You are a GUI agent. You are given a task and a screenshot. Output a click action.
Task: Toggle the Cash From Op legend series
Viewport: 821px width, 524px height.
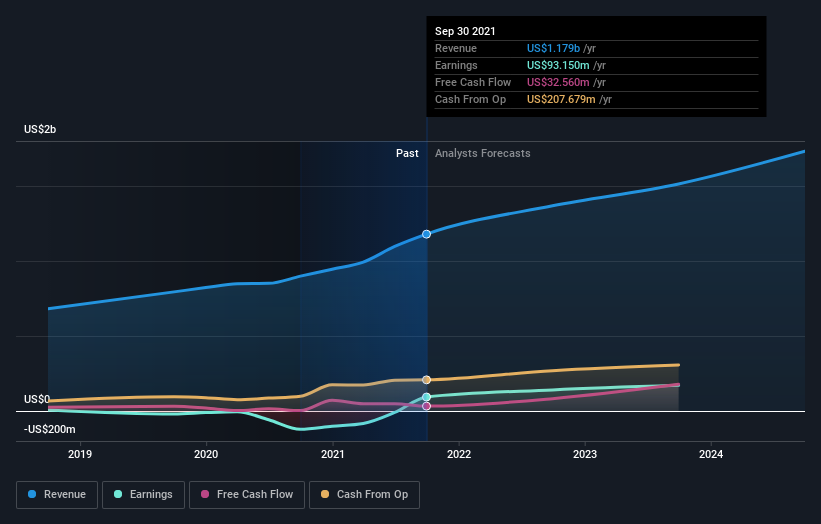click(364, 495)
